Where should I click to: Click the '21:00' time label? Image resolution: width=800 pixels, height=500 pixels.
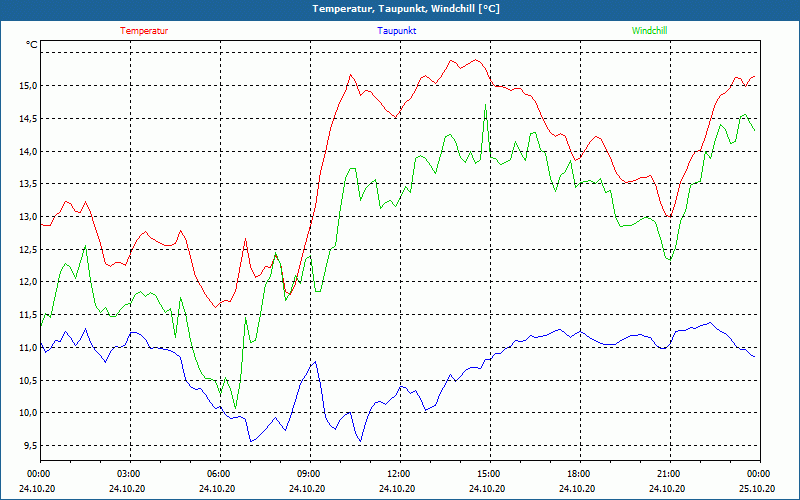coord(668,474)
